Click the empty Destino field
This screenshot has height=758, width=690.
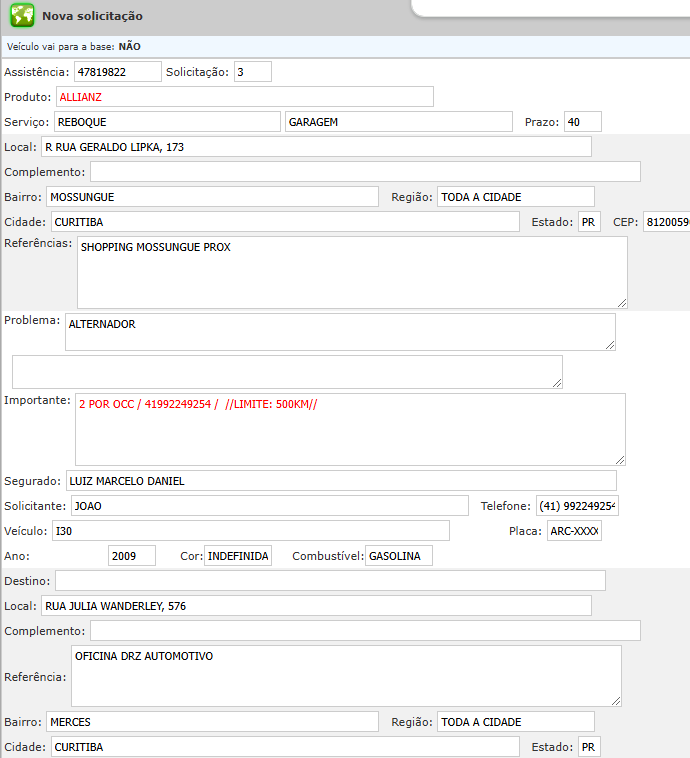330,581
